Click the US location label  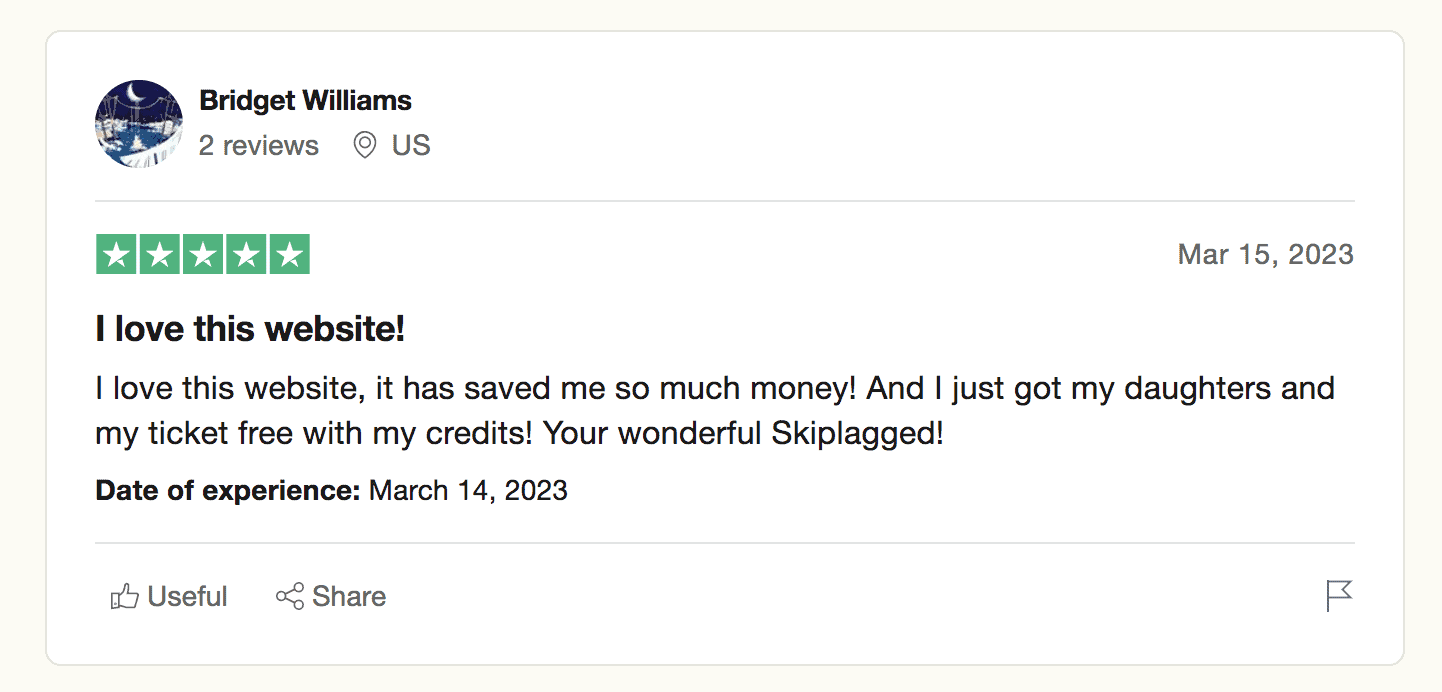click(412, 145)
